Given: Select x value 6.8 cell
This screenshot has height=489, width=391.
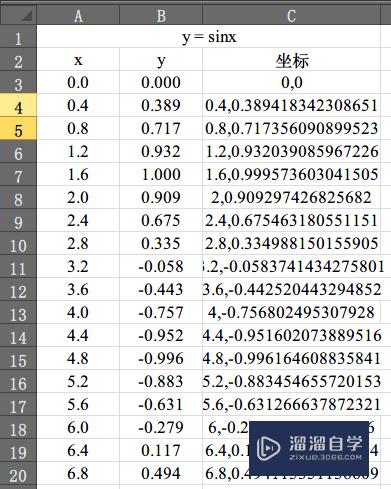Looking at the screenshot, I should [78, 473].
